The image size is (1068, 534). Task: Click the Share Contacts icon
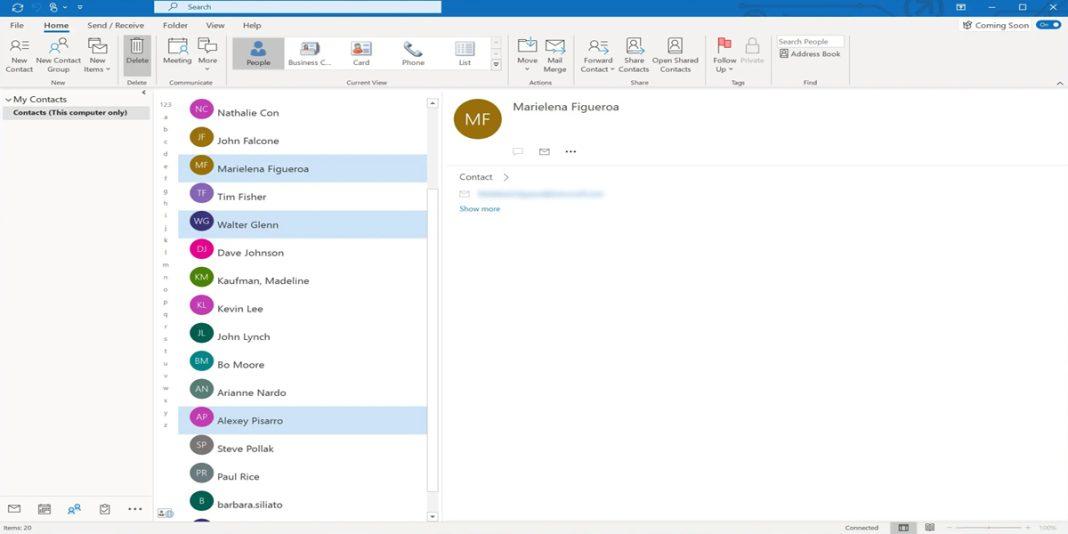point(634,54)
